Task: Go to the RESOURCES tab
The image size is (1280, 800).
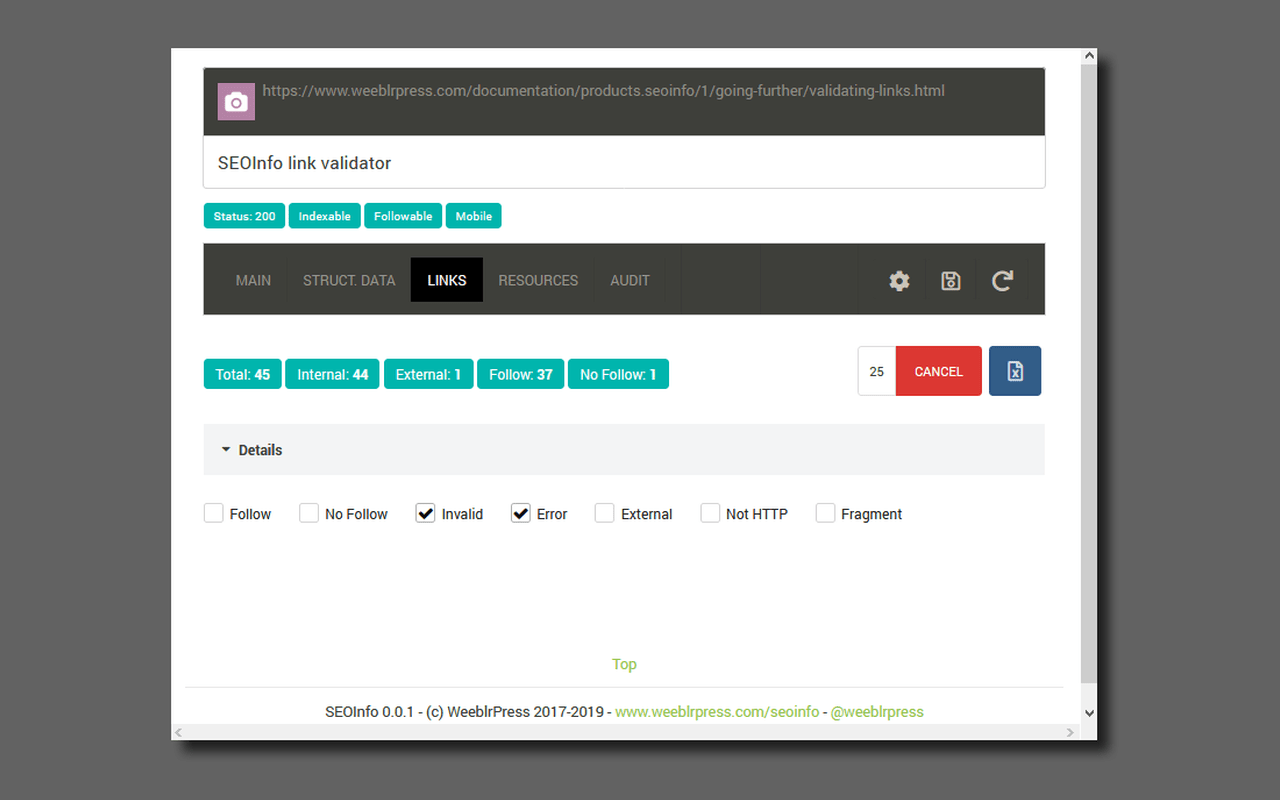Action: (x=538, y=280)
